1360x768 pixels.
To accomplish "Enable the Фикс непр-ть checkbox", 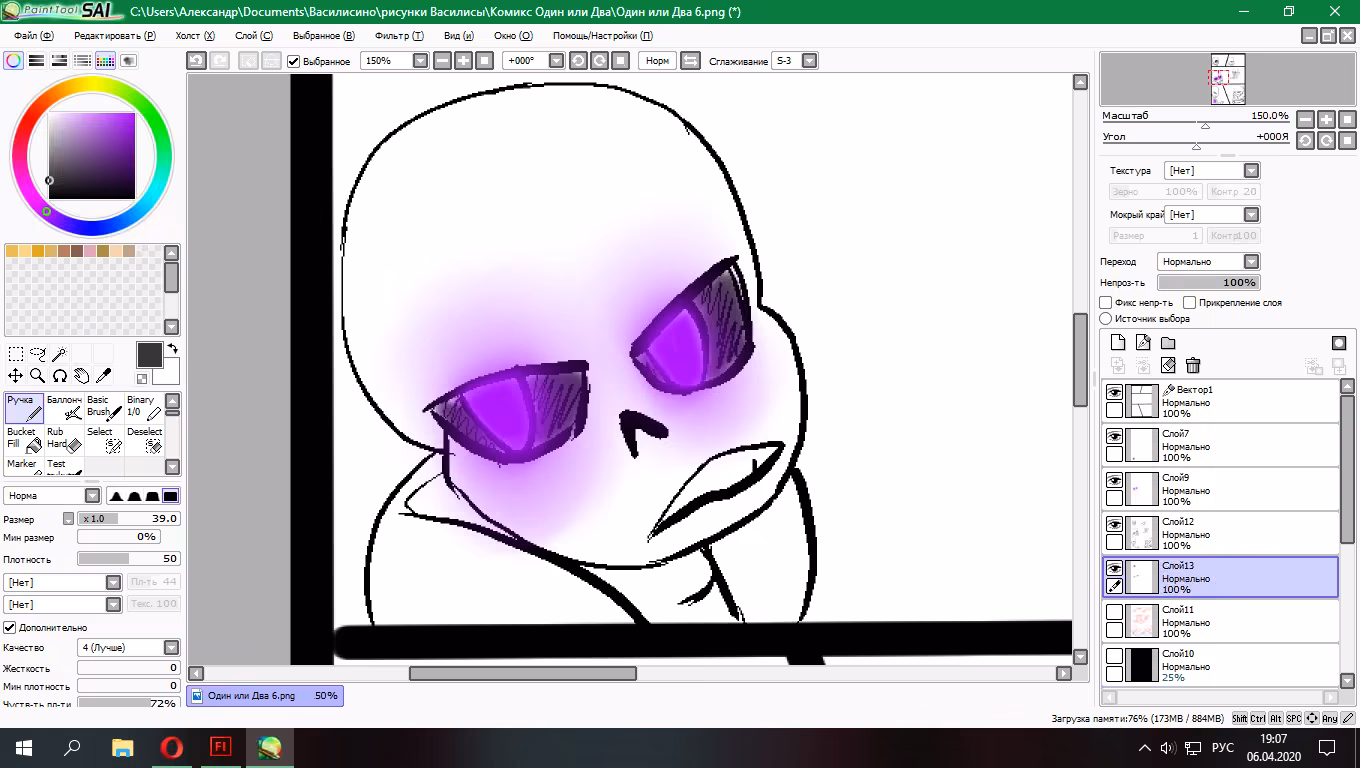I will 1106,302.
